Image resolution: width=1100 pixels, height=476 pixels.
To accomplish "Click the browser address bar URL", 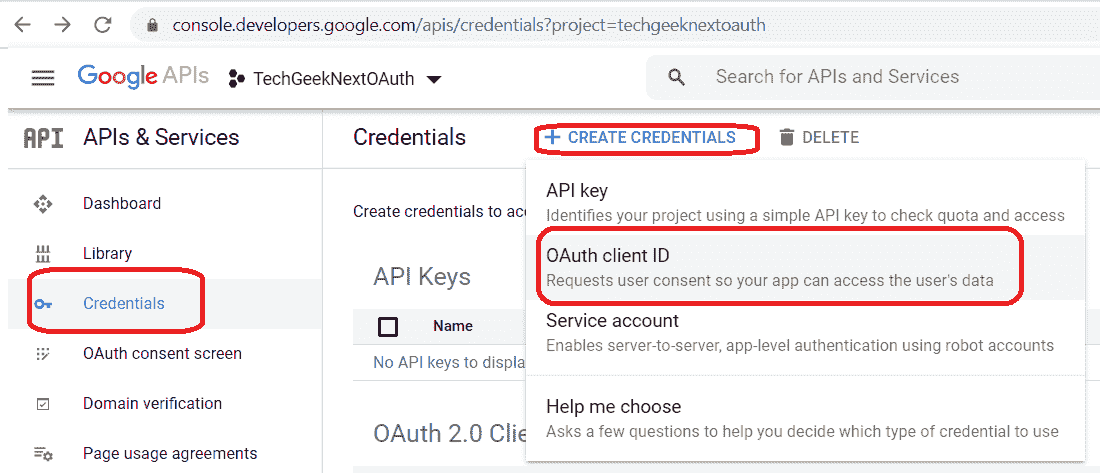I will pos(469,25).
